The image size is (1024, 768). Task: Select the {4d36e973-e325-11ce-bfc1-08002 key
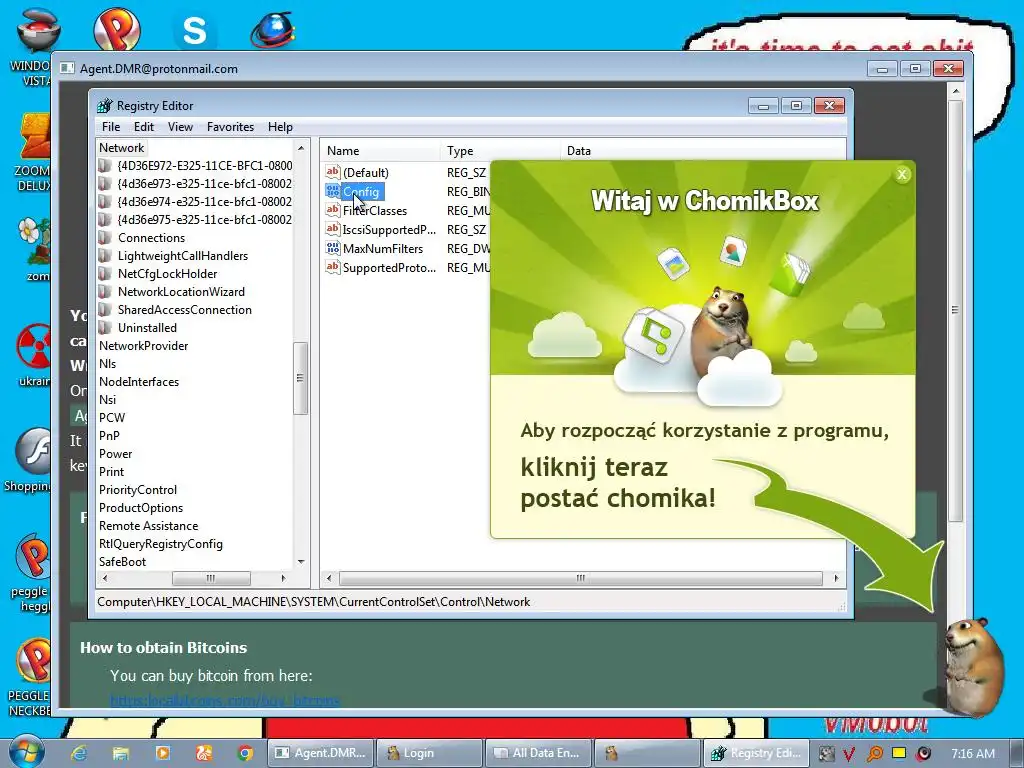point(204,184)
